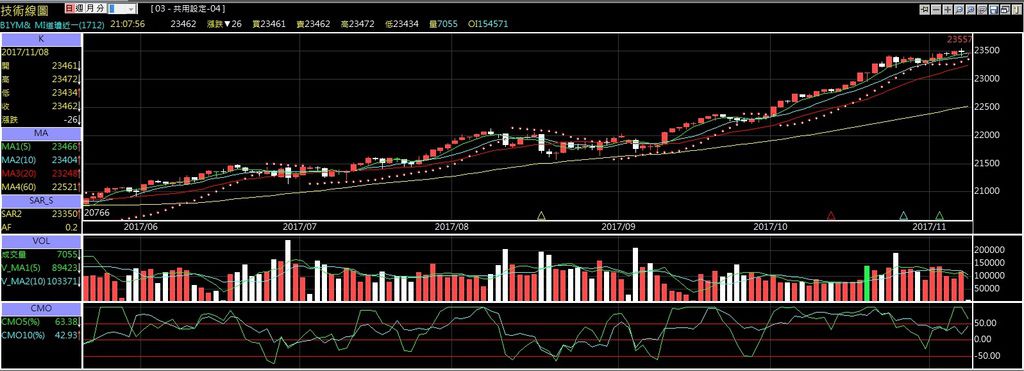Click the 量7055 volume in header

point(444,24)
